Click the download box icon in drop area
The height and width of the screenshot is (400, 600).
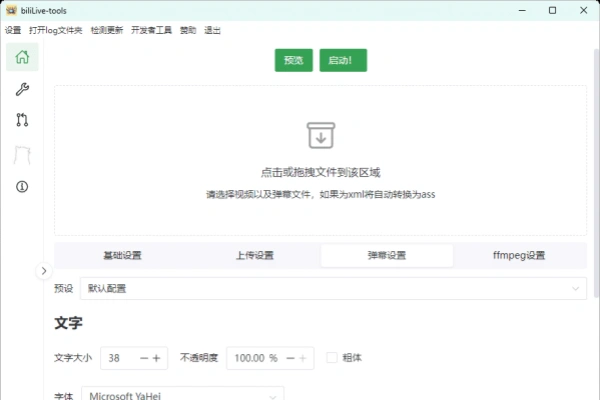pos(320,136)
